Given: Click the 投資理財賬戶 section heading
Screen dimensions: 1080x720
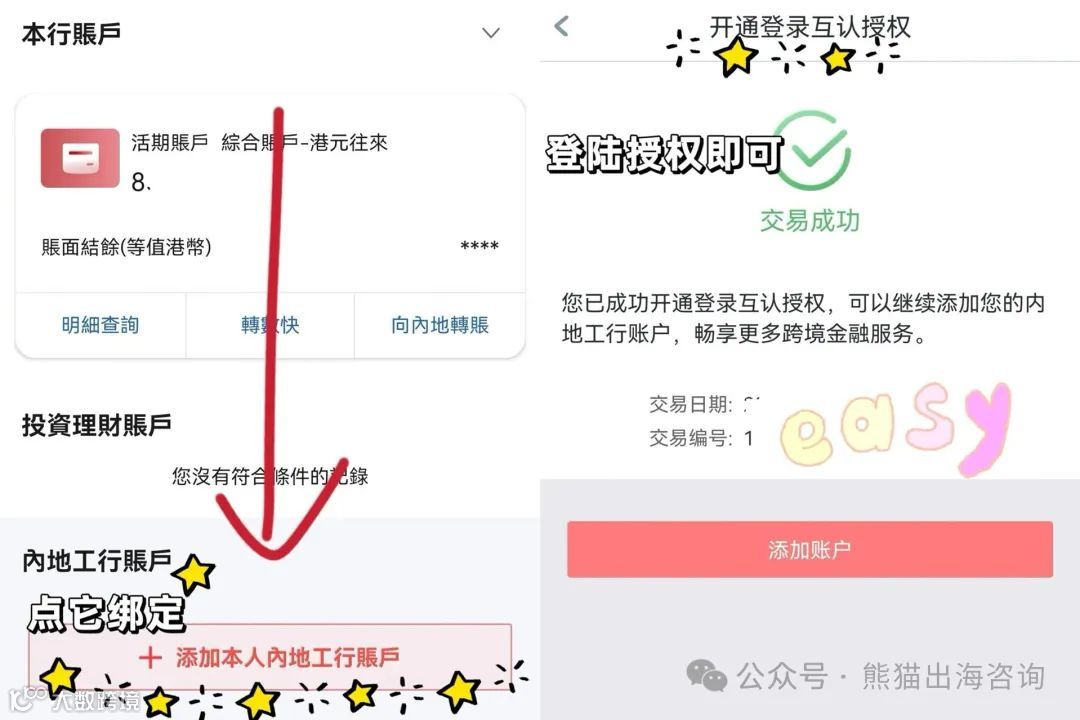Looking at the screenshot, I should [96, 425].
